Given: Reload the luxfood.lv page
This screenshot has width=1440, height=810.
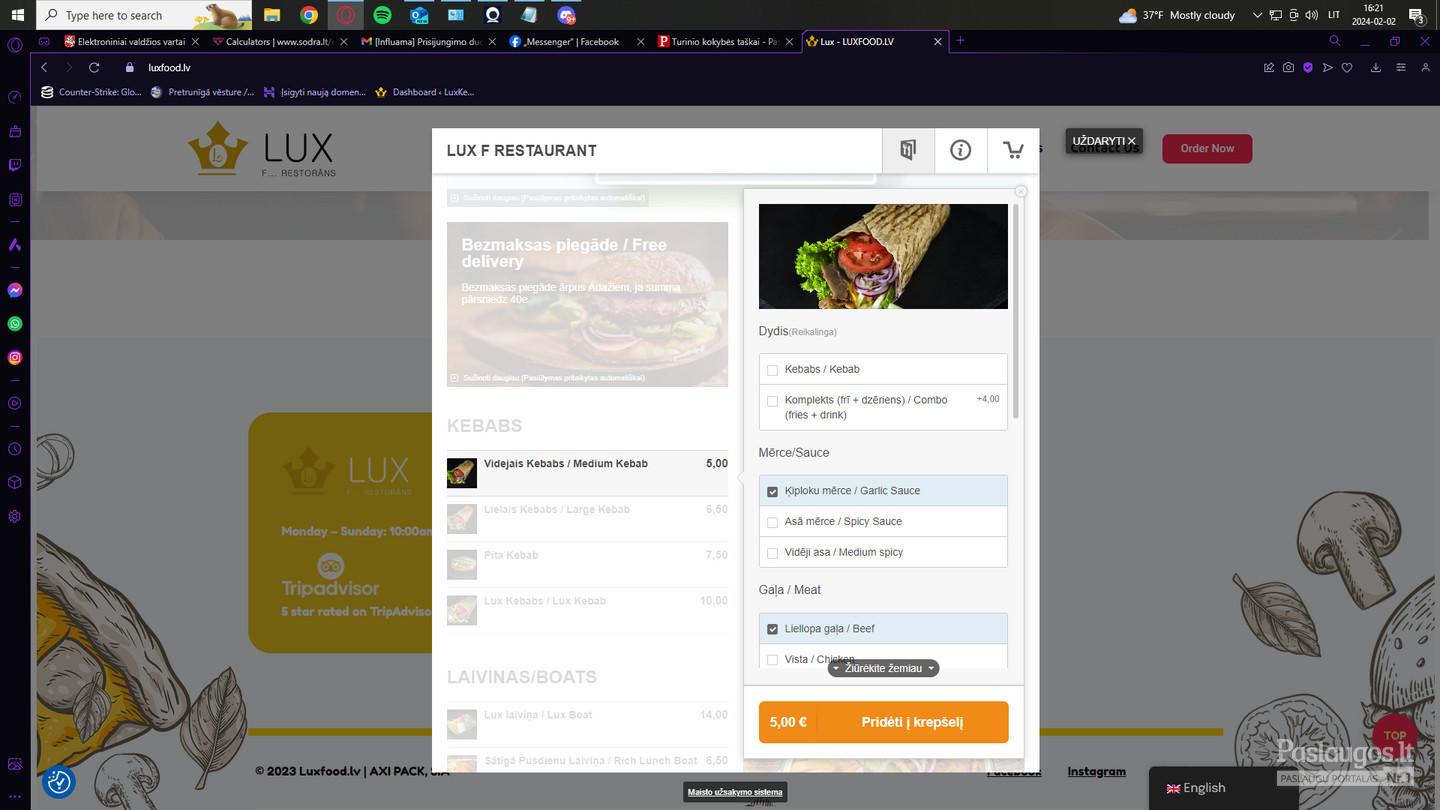Looking at the screenshot, I should [x=94, y=67].
